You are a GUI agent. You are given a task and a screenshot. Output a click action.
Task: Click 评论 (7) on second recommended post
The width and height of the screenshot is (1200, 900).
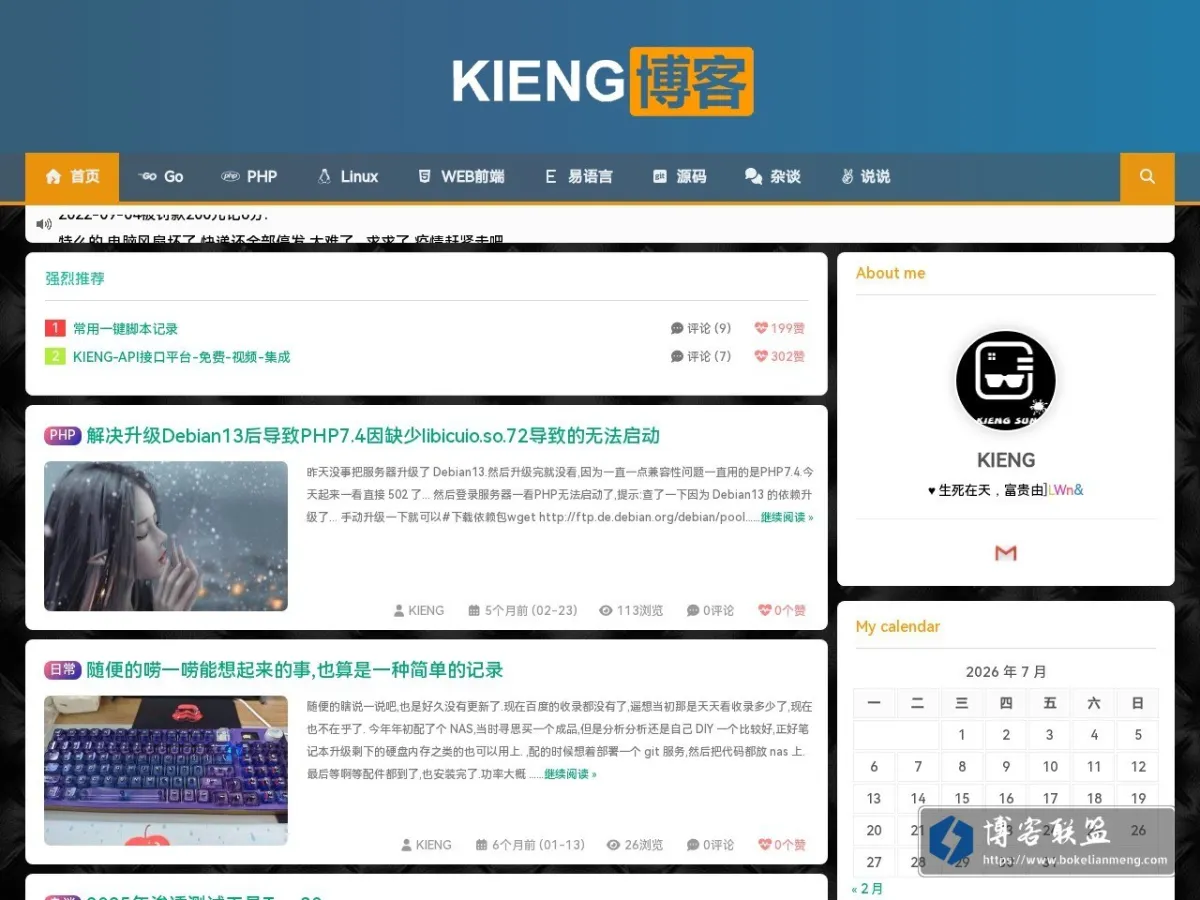tap(701, 357)
